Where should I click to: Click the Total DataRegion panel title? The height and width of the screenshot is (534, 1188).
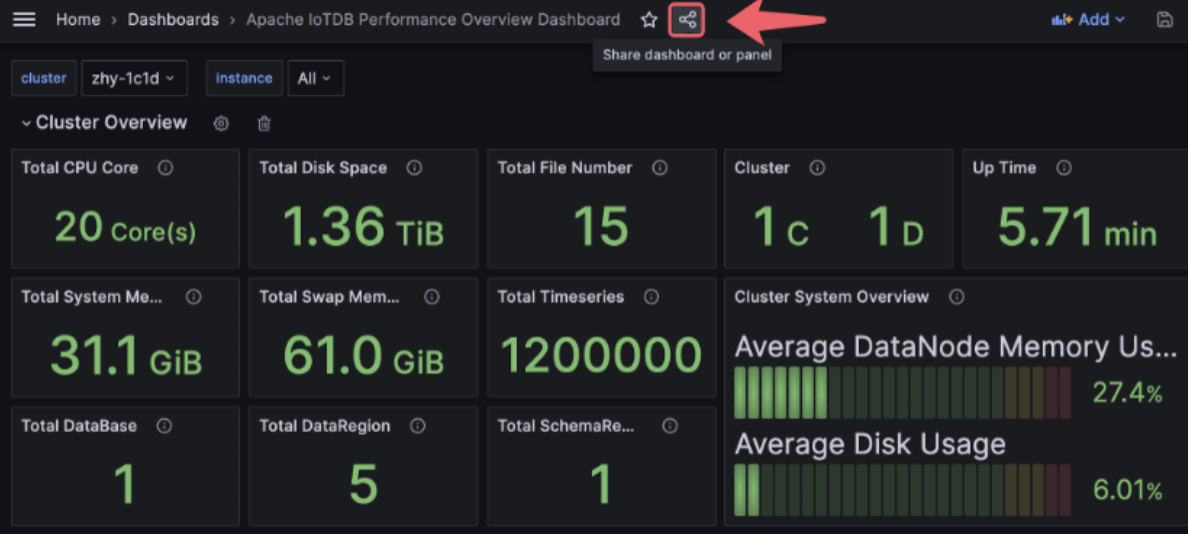coord(324,426)
